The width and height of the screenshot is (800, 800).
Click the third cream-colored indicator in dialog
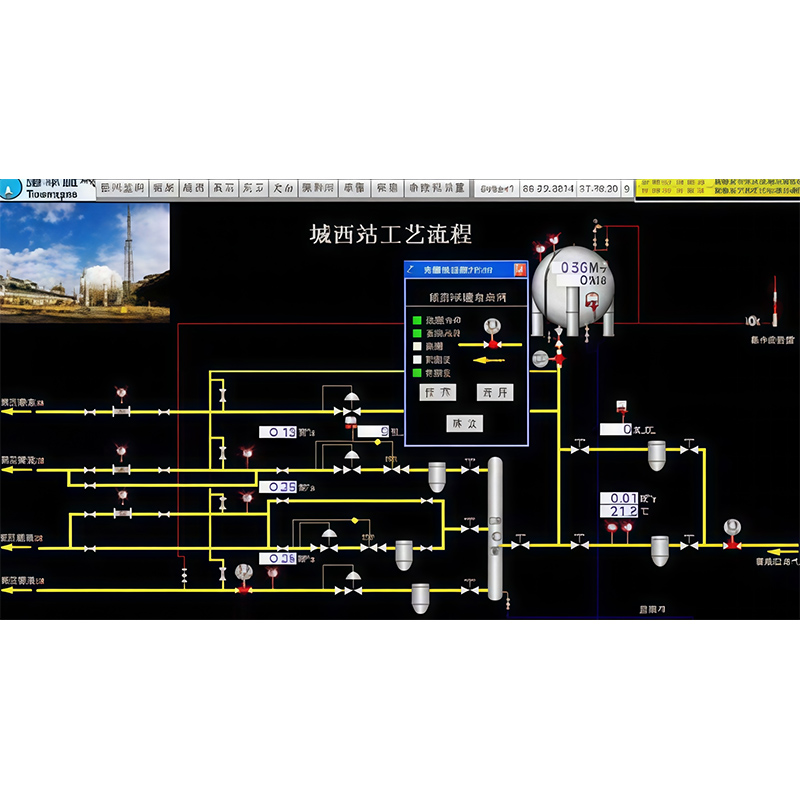tap(417, 346)
